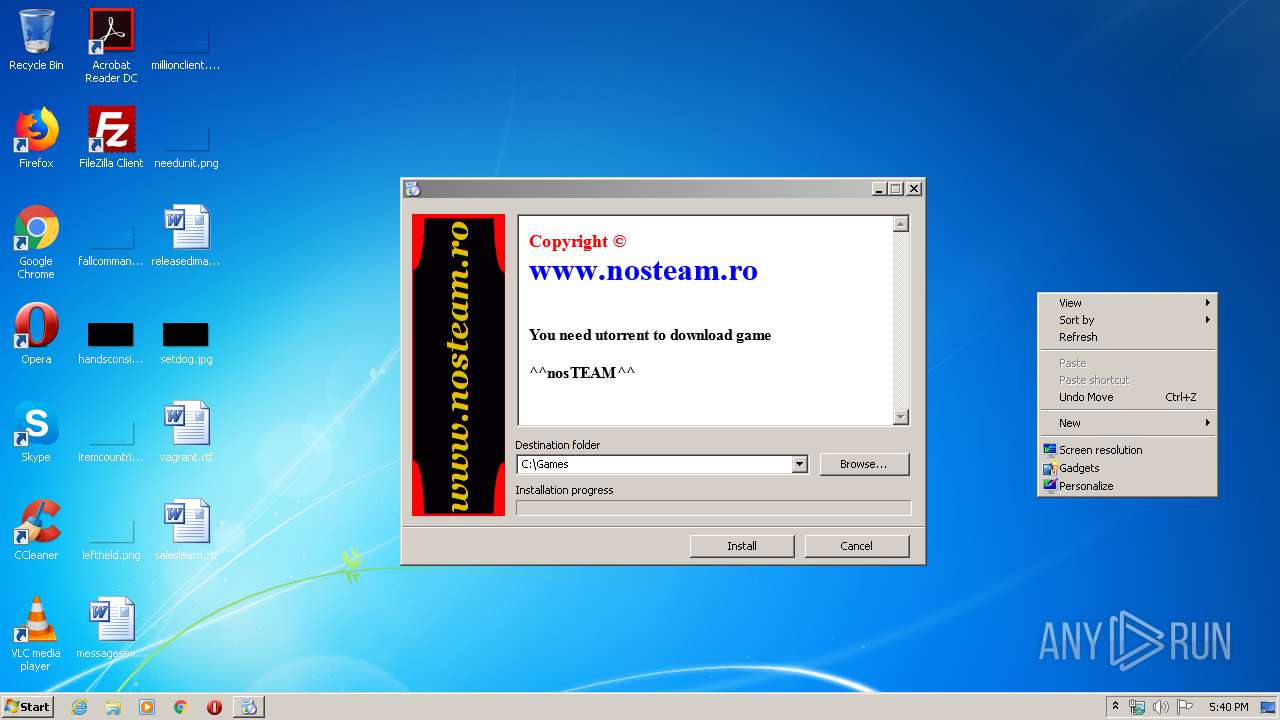This screenshot has height=720, width=1280.
Task: Open Opera desktop shortcut
Action: pos(36,334)
